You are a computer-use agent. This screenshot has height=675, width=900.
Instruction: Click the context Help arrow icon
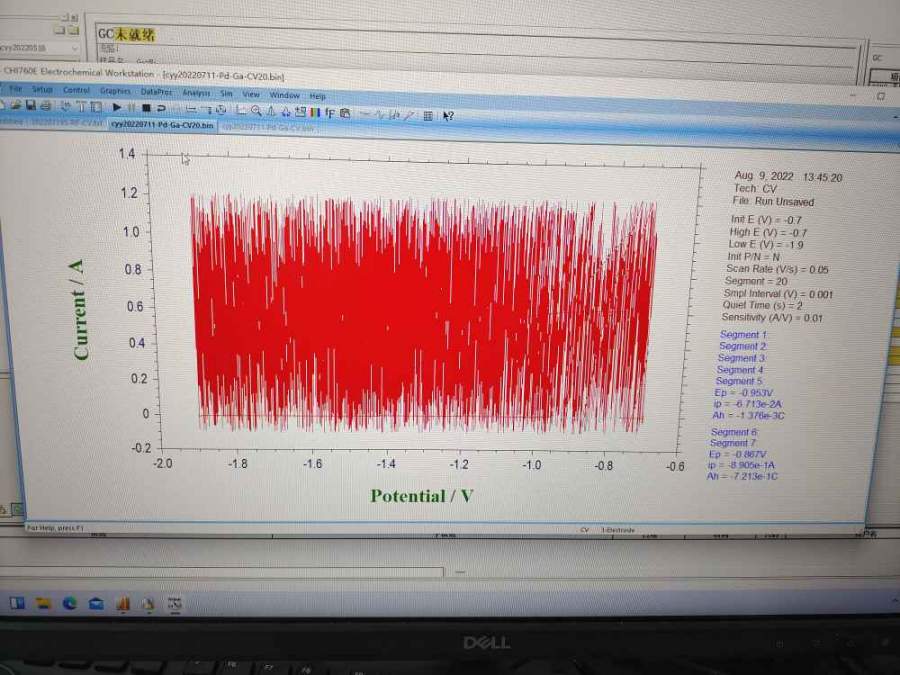(449, 116)
